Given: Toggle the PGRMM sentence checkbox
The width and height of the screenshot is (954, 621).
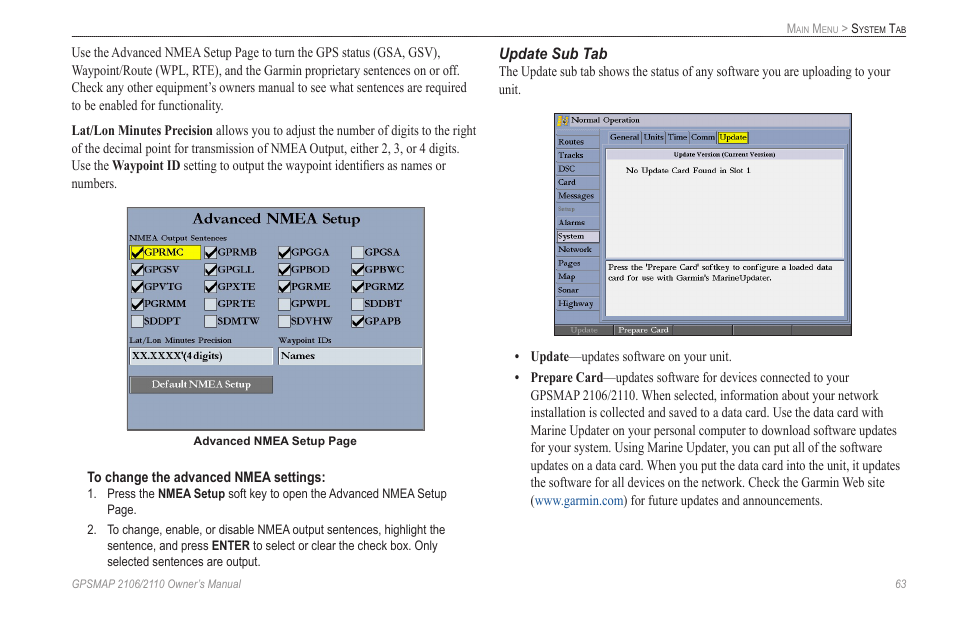Looking at the screenshot, I should click(138, 304).
